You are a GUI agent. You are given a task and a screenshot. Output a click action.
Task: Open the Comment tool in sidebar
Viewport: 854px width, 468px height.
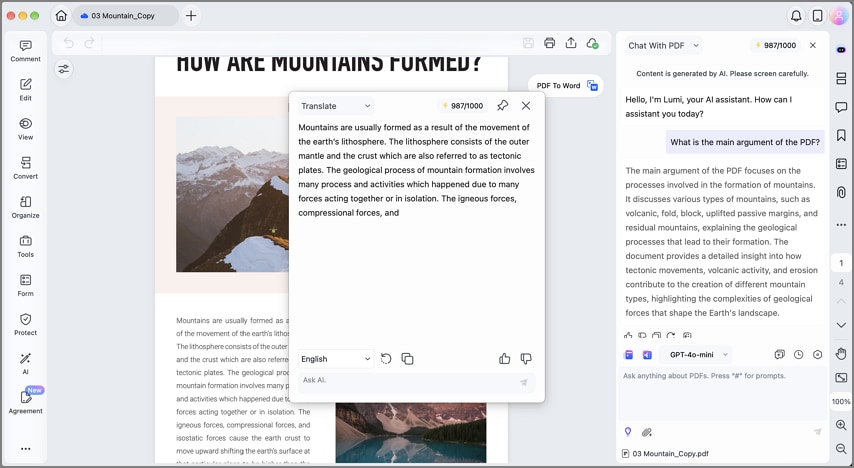26,51
